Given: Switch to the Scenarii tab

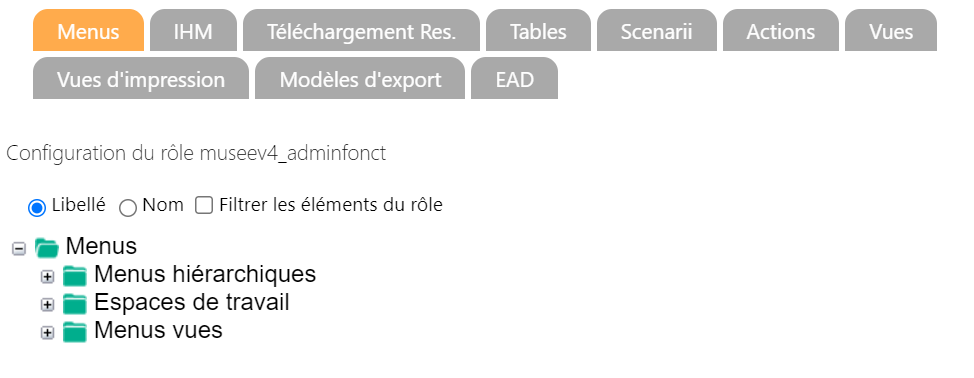Looking at the screenshot, I should (x=657, y=30).
